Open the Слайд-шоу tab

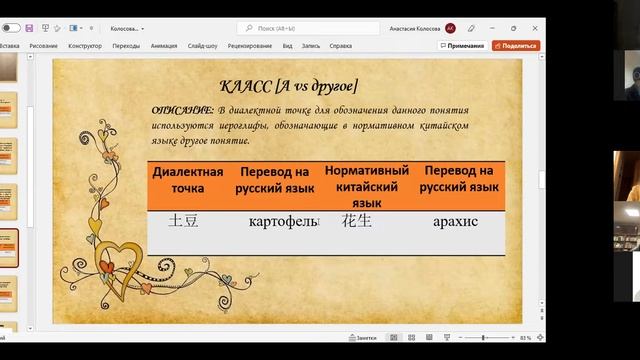point(202,46)
